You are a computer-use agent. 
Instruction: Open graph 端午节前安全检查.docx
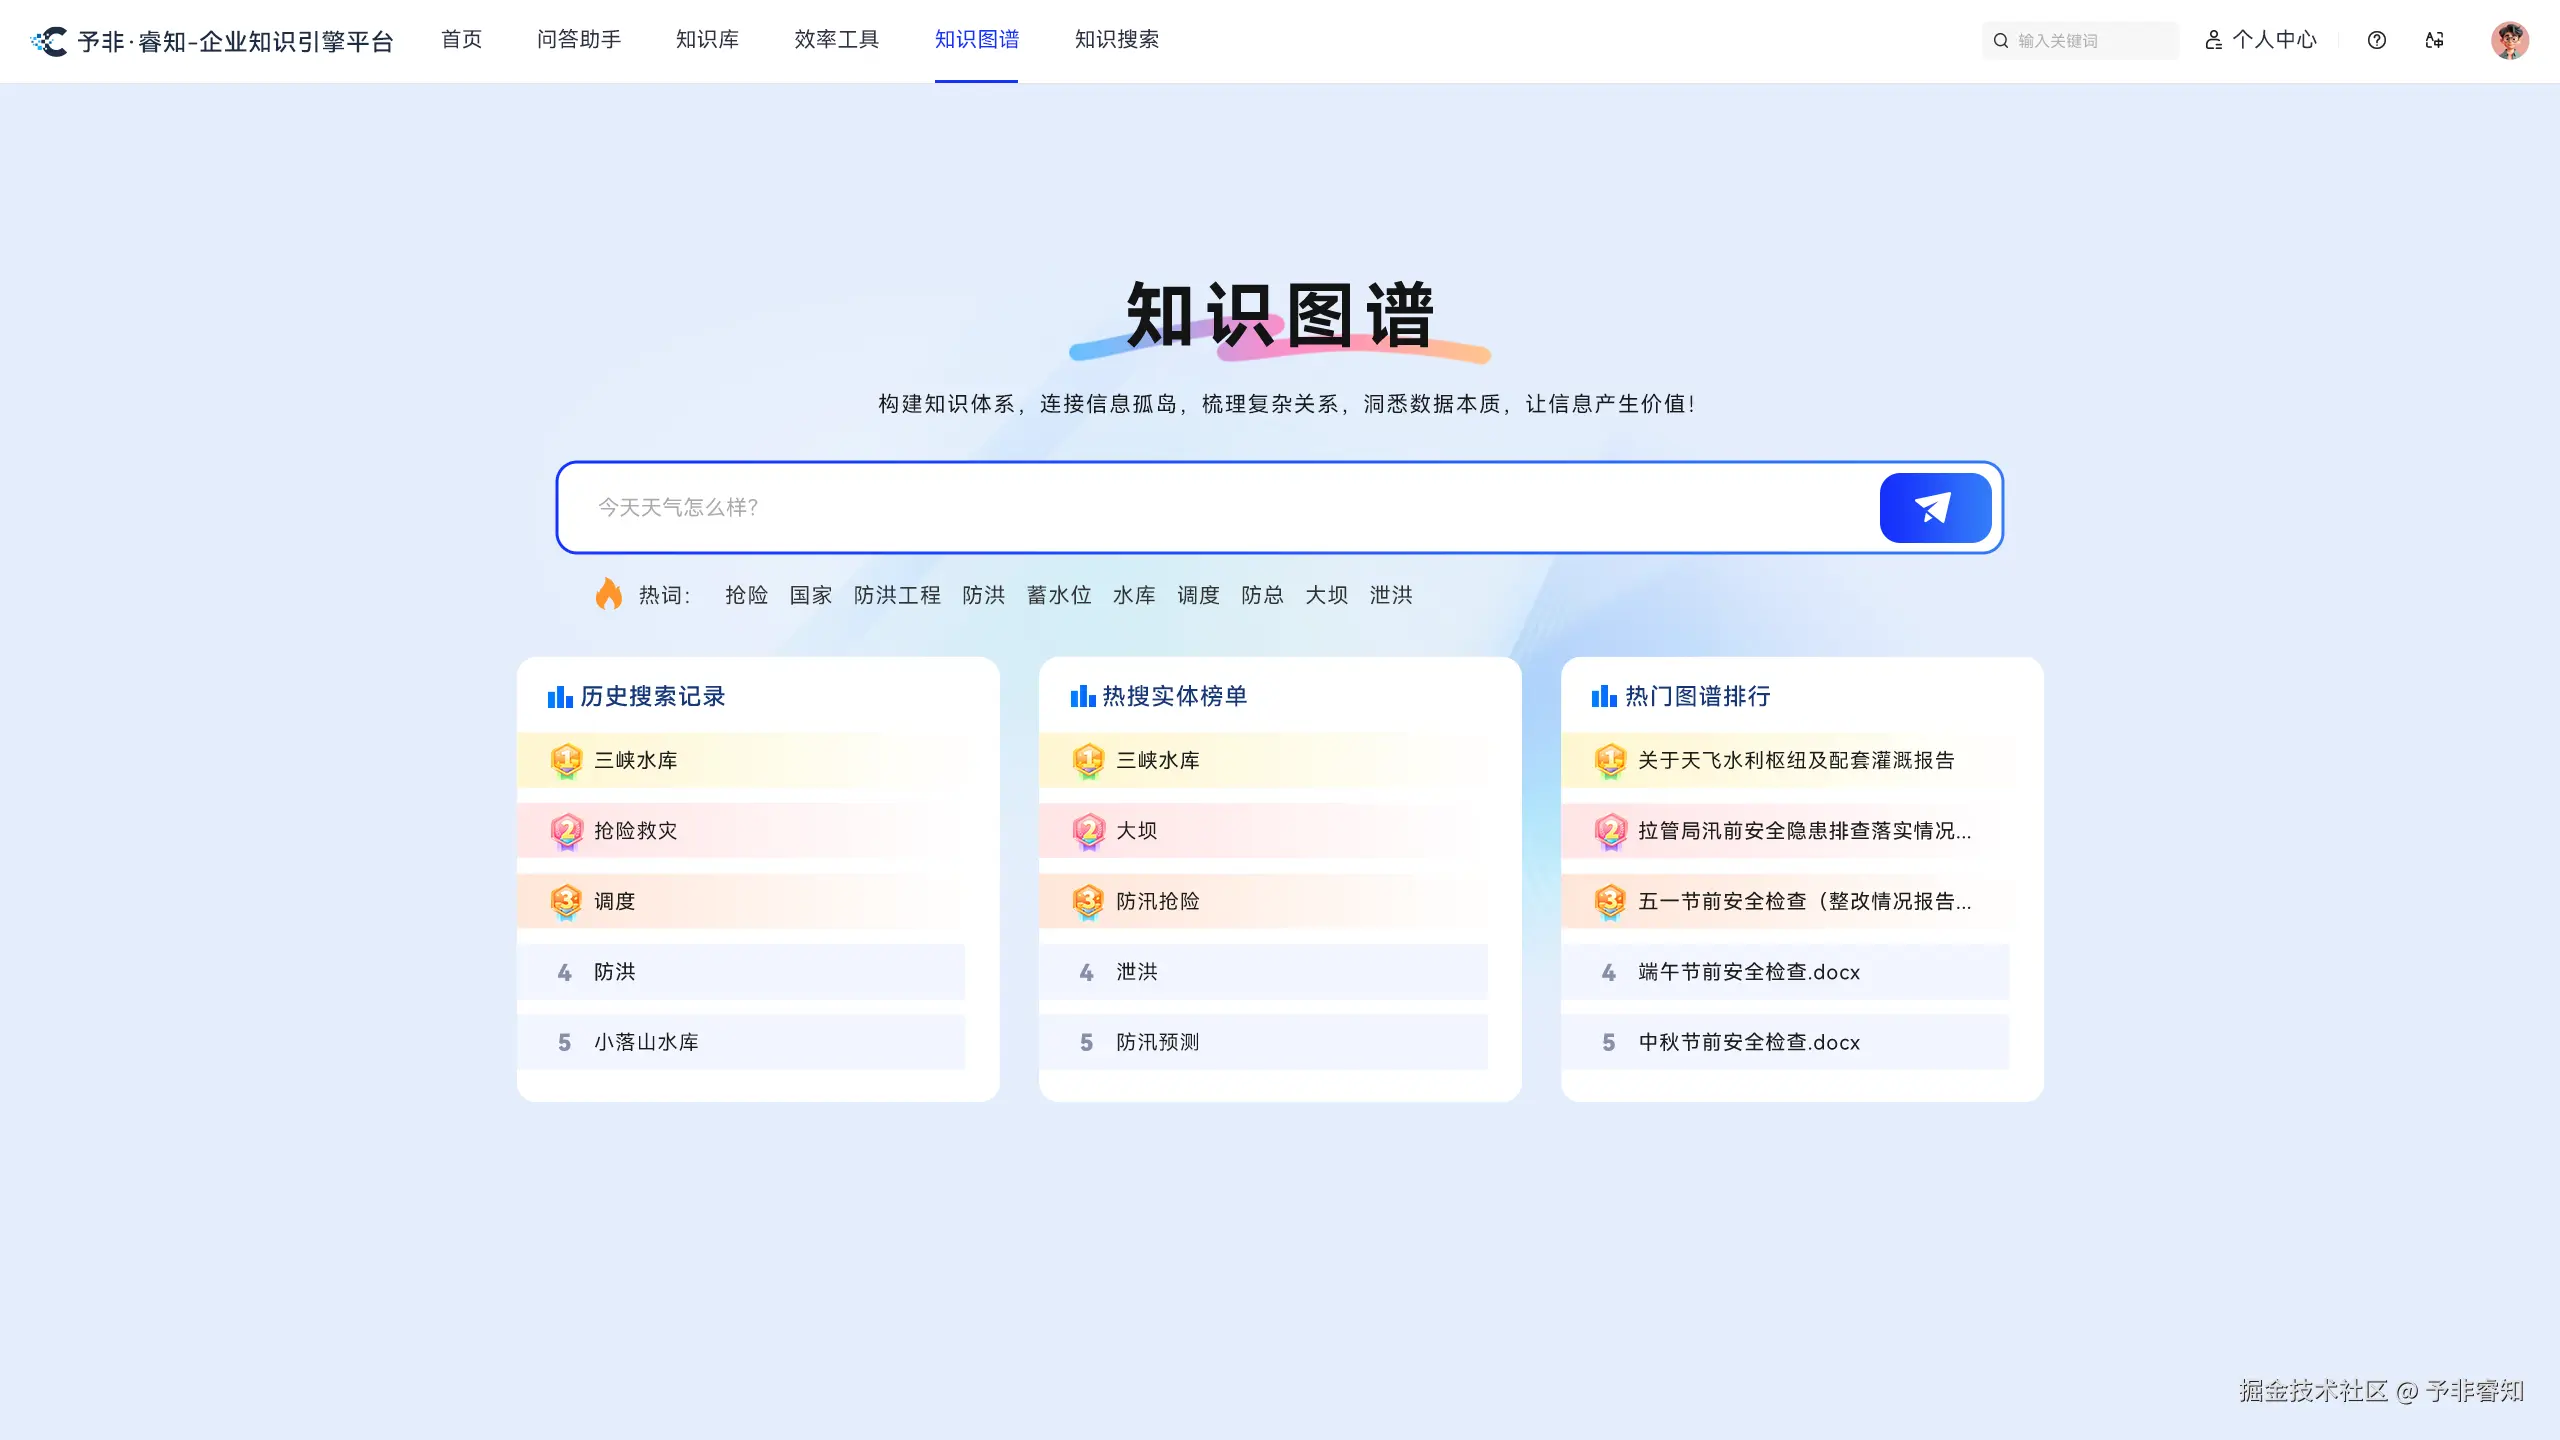[x=1749, y=972]
